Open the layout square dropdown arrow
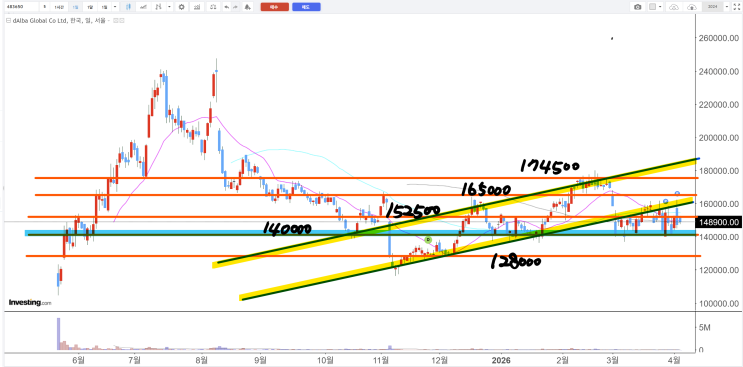 [x=660, y=7]
